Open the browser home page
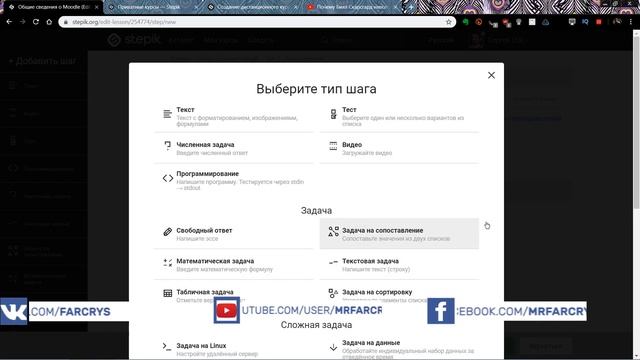This screenshot has height=360, width=640. click(x=49, y=22)
